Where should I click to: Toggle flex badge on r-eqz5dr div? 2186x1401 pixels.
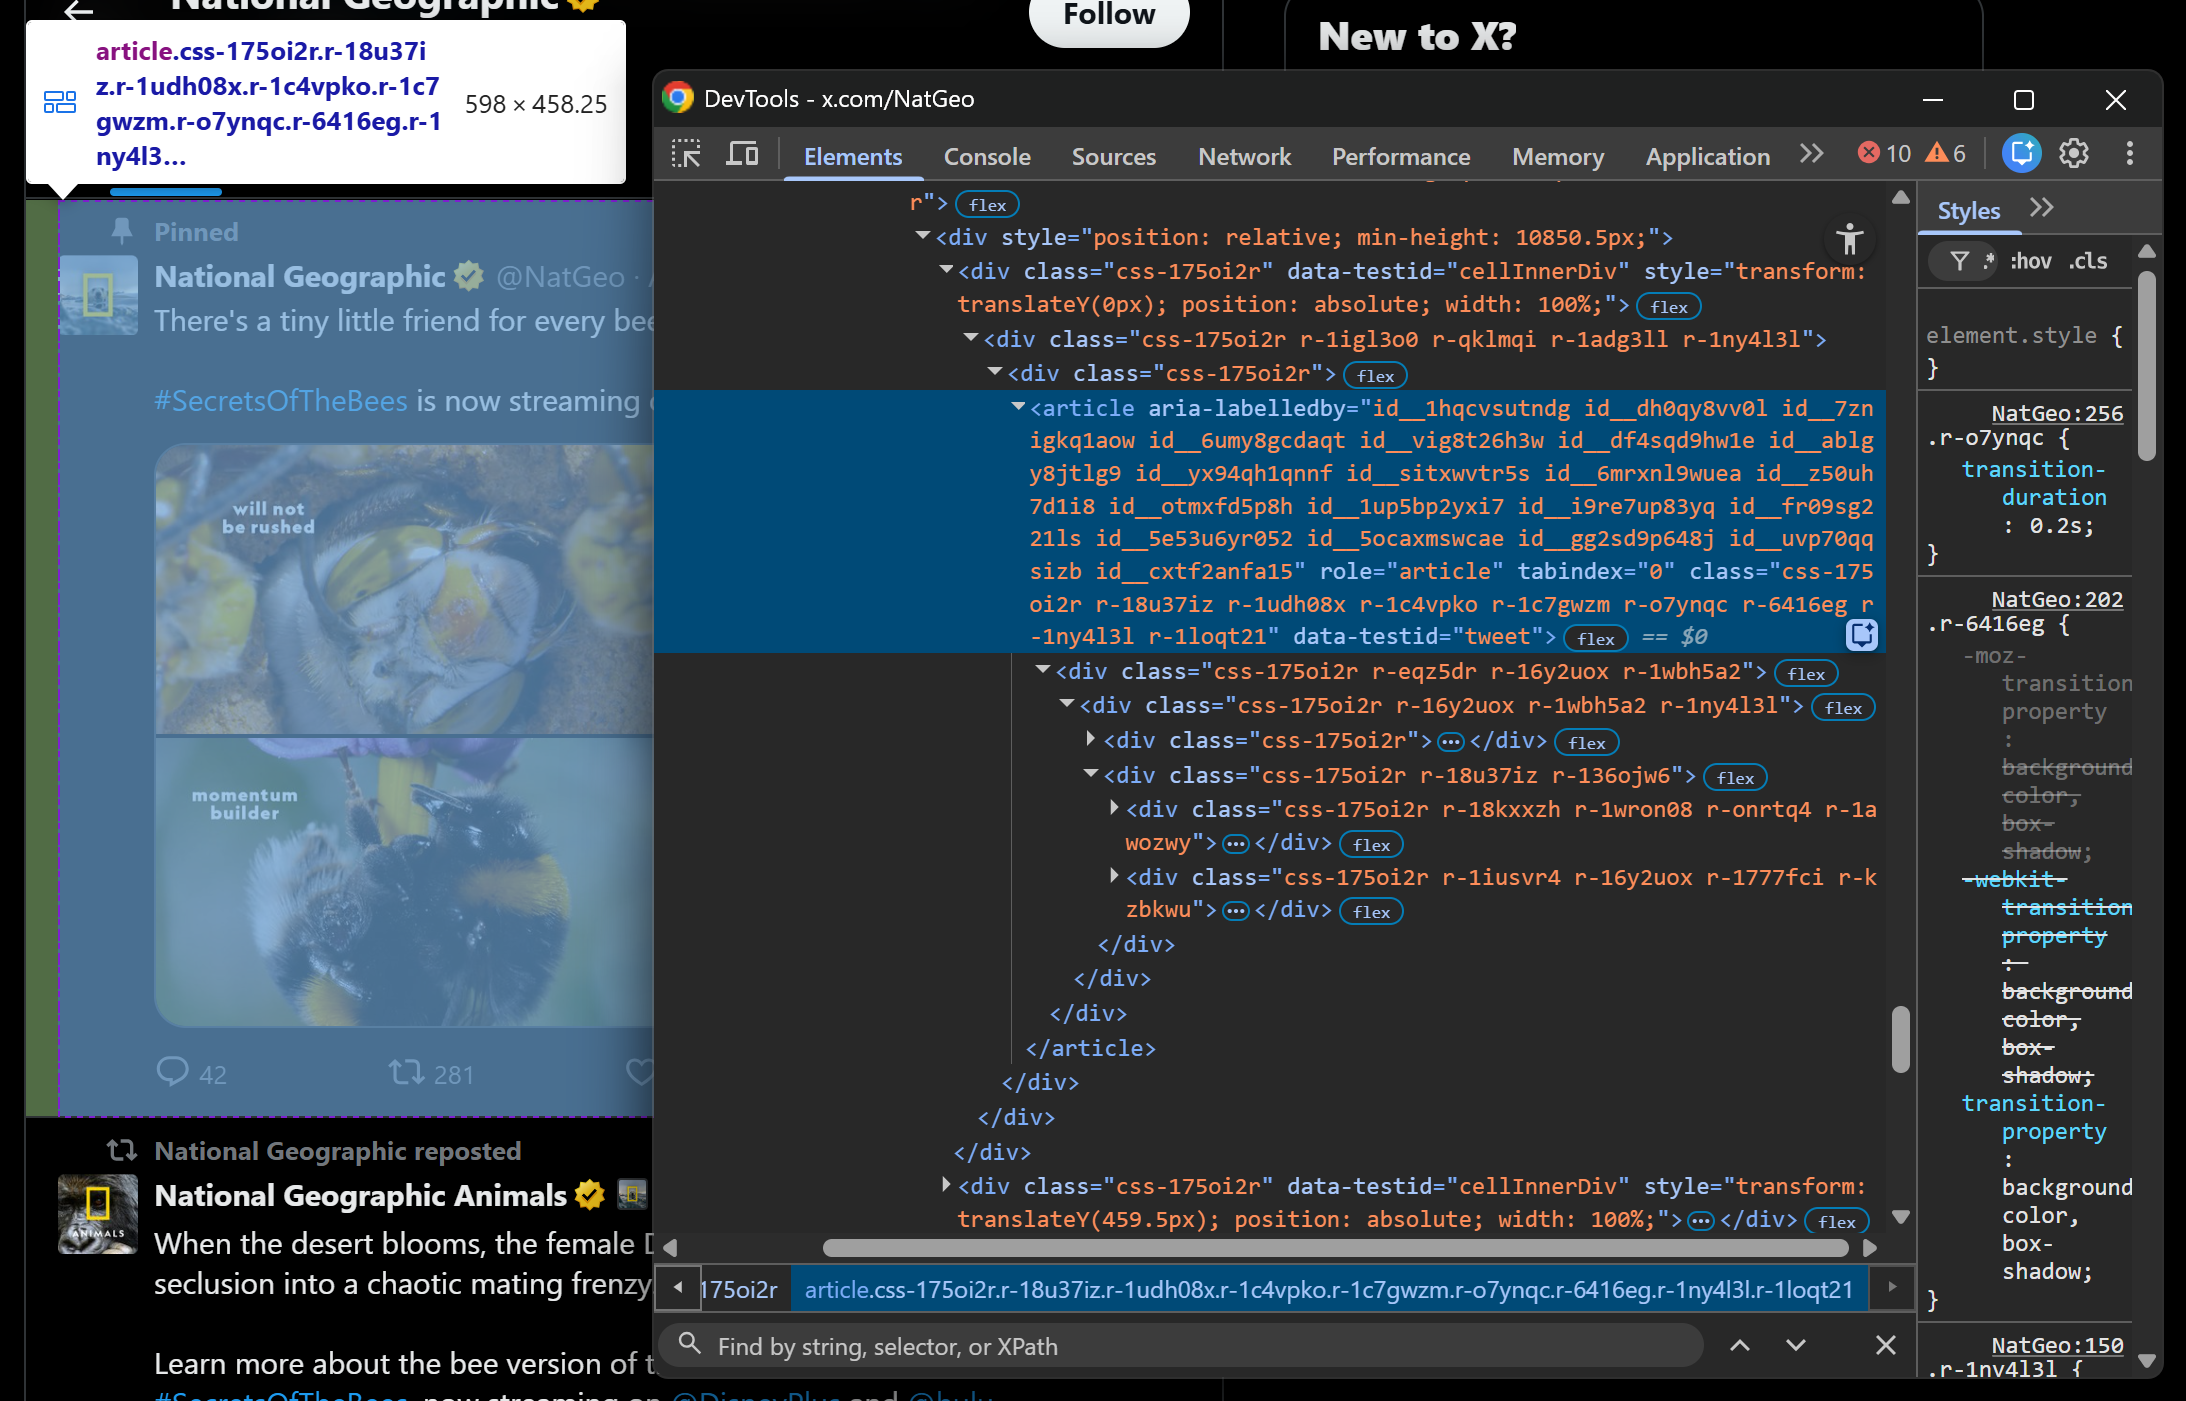coord(1806,673)
